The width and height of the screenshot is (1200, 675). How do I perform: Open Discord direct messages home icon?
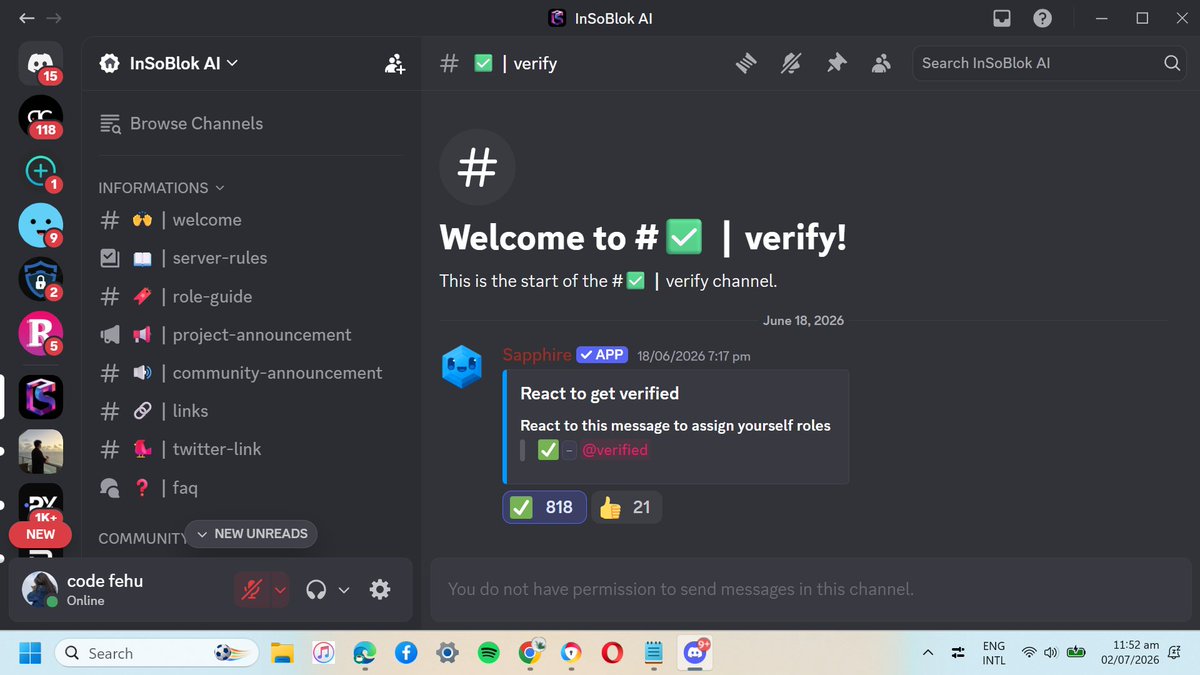40,63
